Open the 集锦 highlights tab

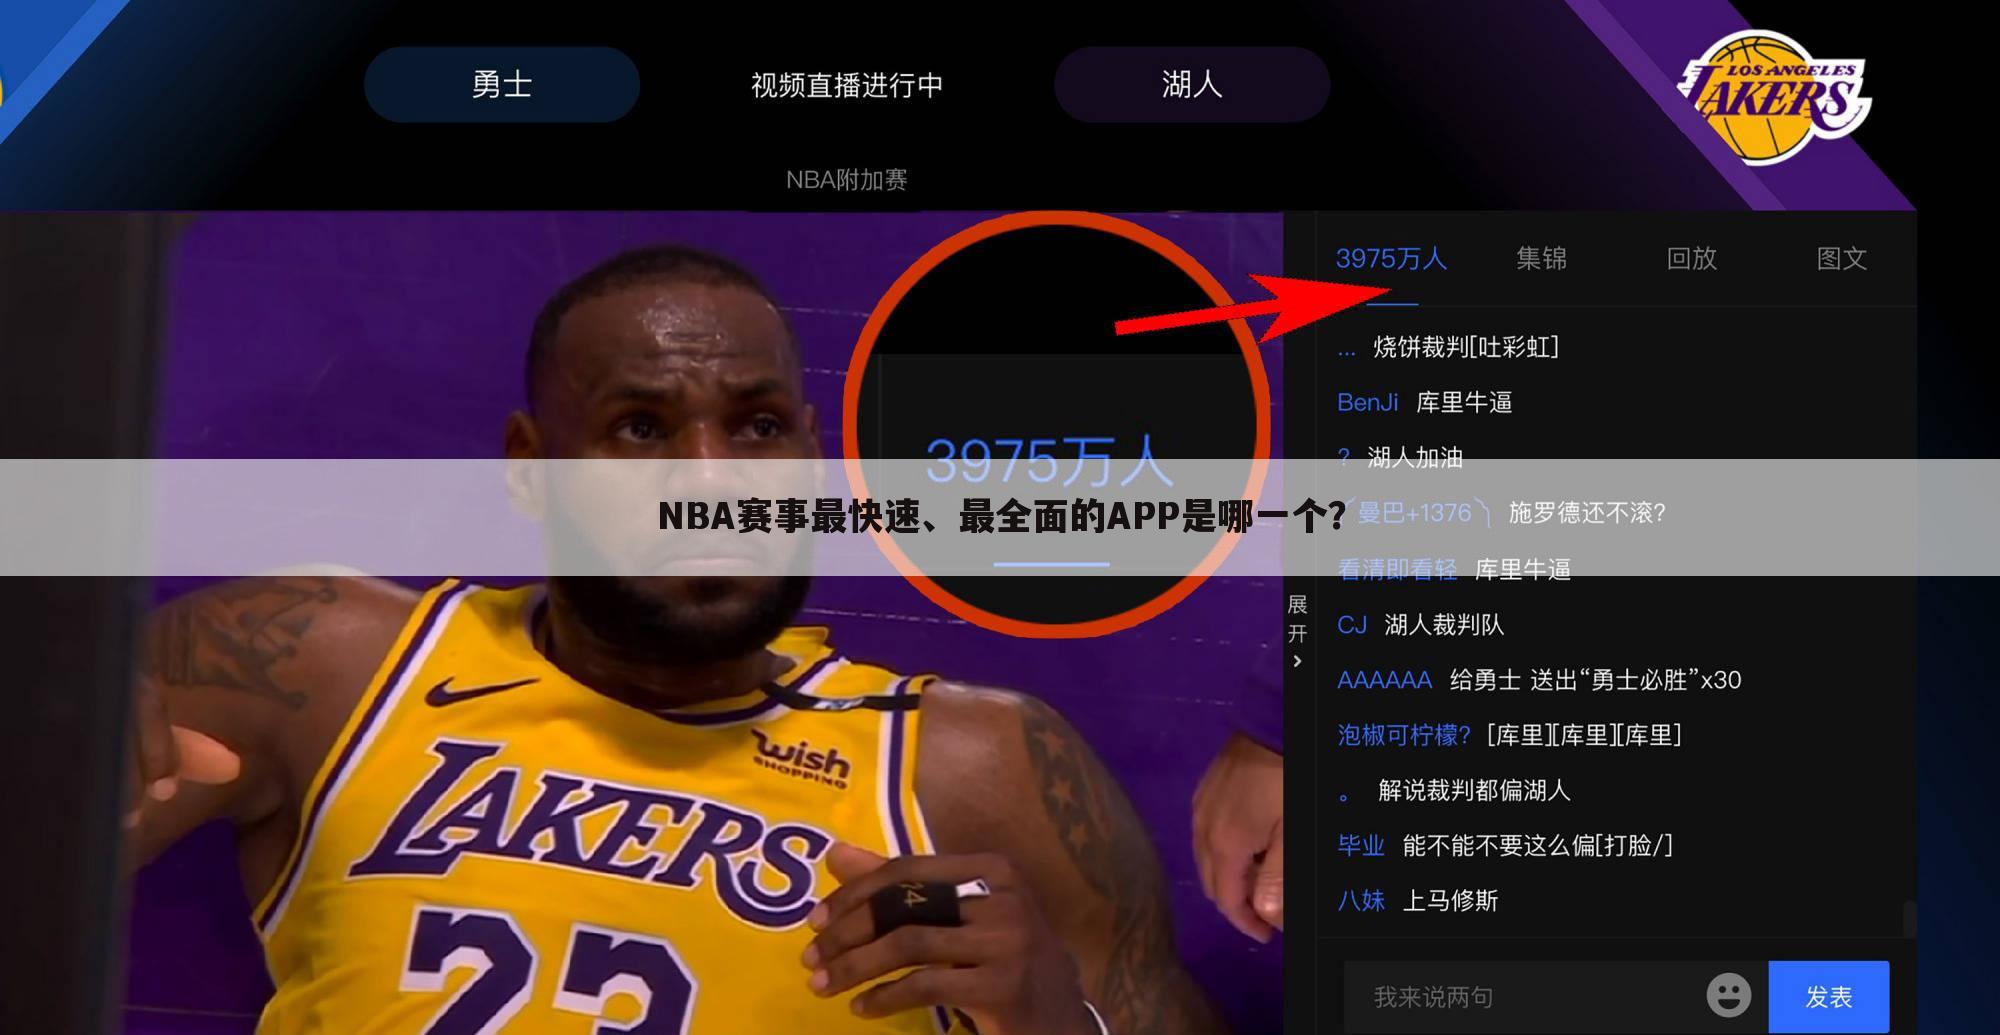coord(1541,259)
